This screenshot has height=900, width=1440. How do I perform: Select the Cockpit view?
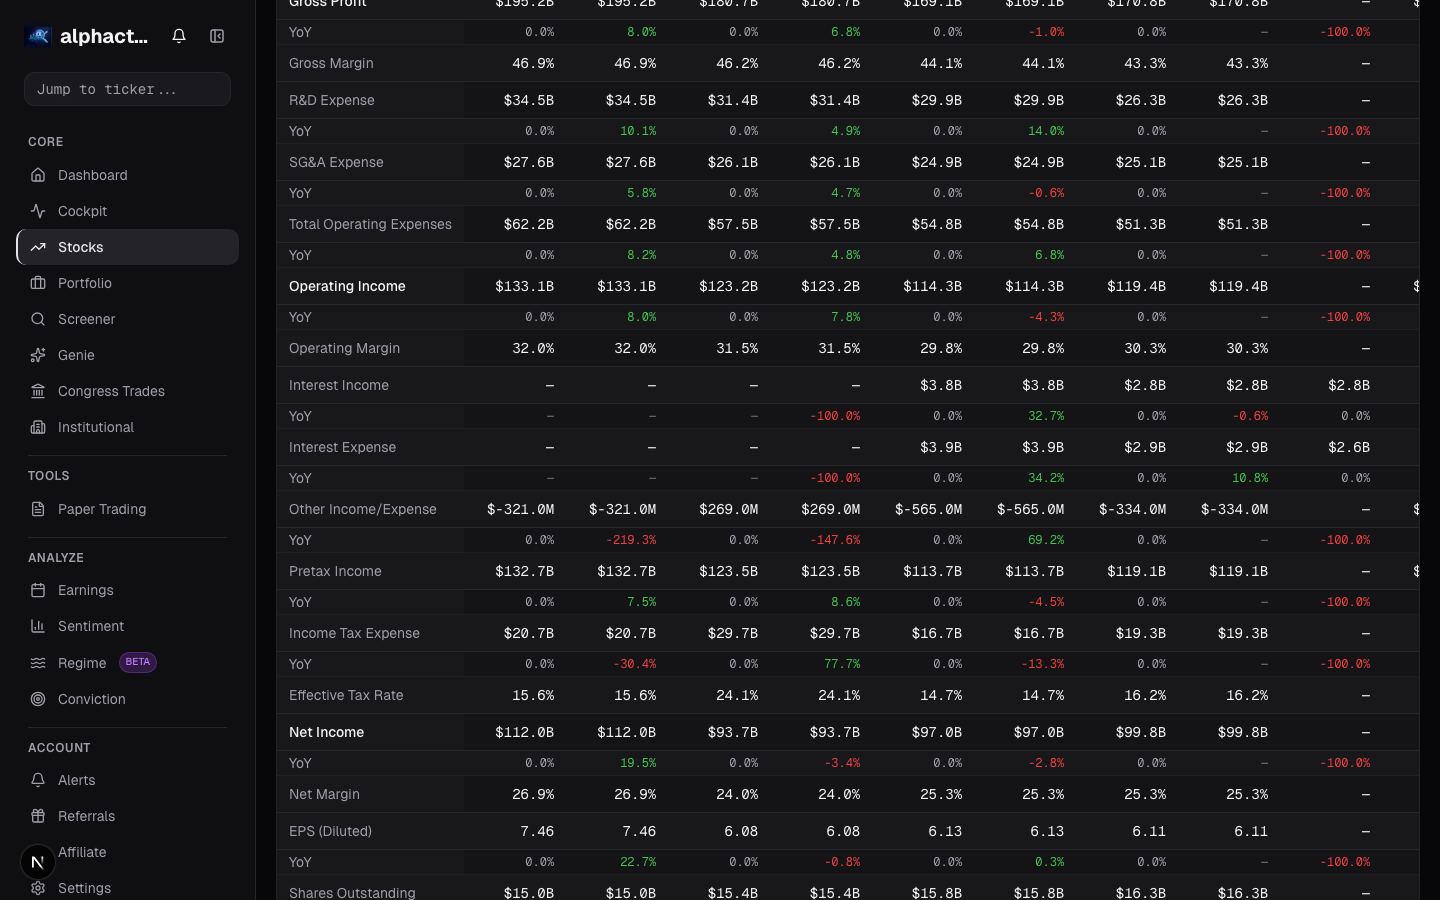click(x=82, y=211)
